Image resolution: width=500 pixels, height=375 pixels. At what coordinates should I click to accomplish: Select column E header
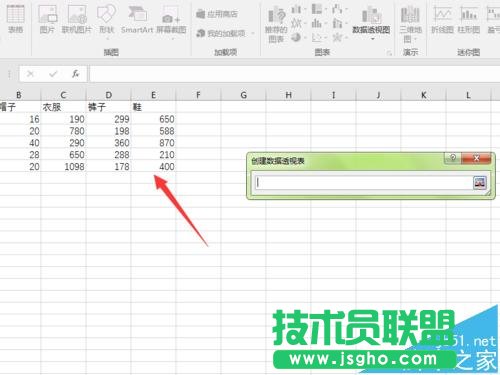click(153, 95)
